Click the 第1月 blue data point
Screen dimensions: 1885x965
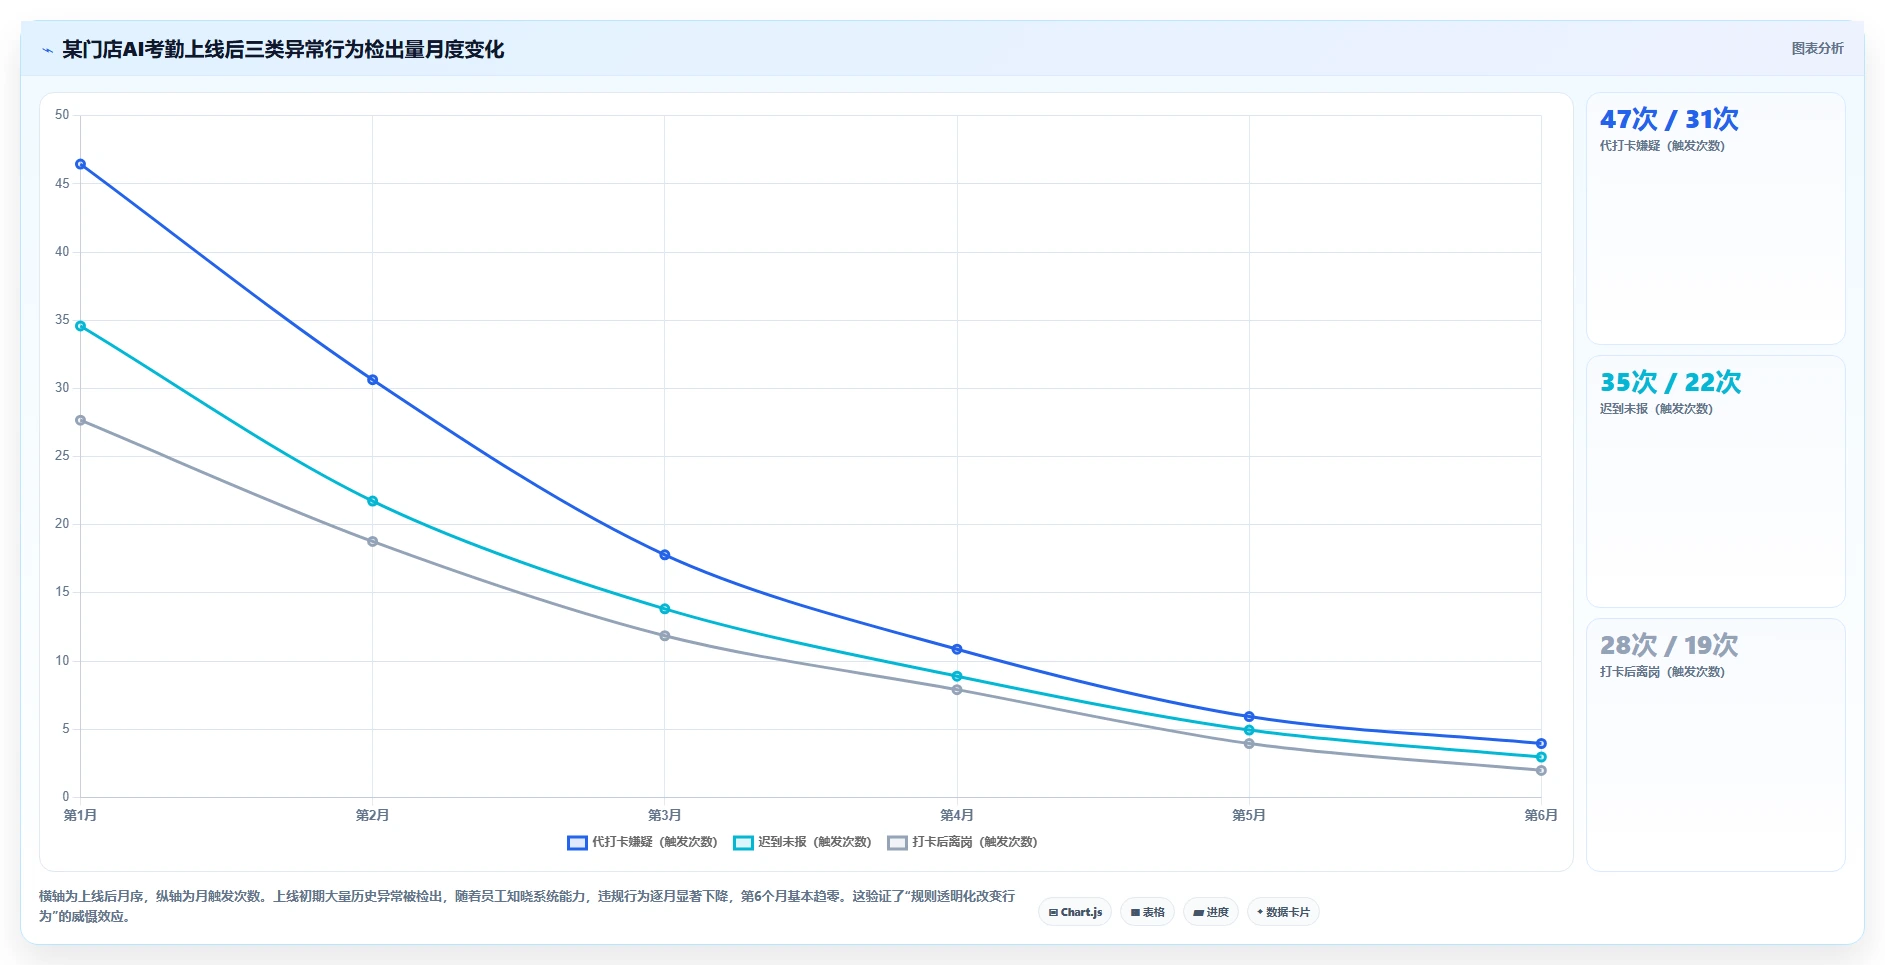[x=80, y=164]
